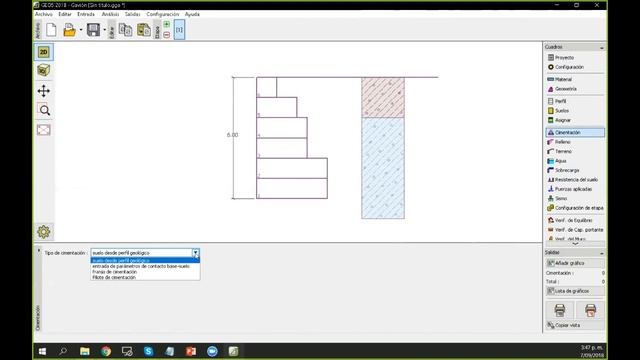The height and width of the screenshot is (360, 640).
Task: Open the Terreno frame
Action: point(575,151)
